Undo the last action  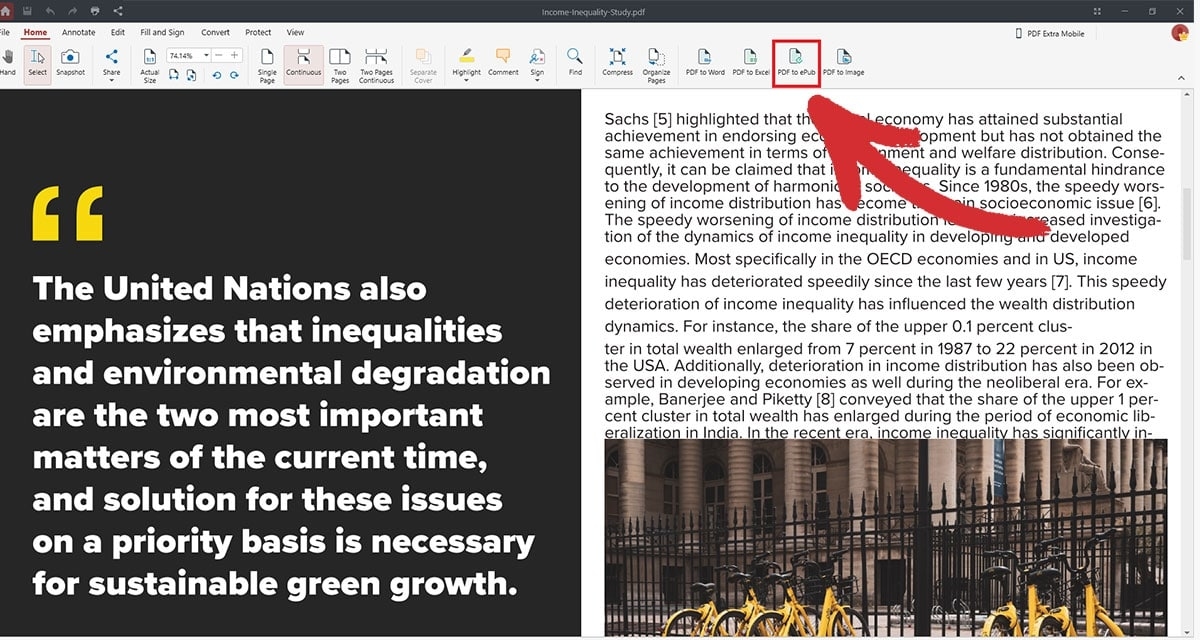49,11
